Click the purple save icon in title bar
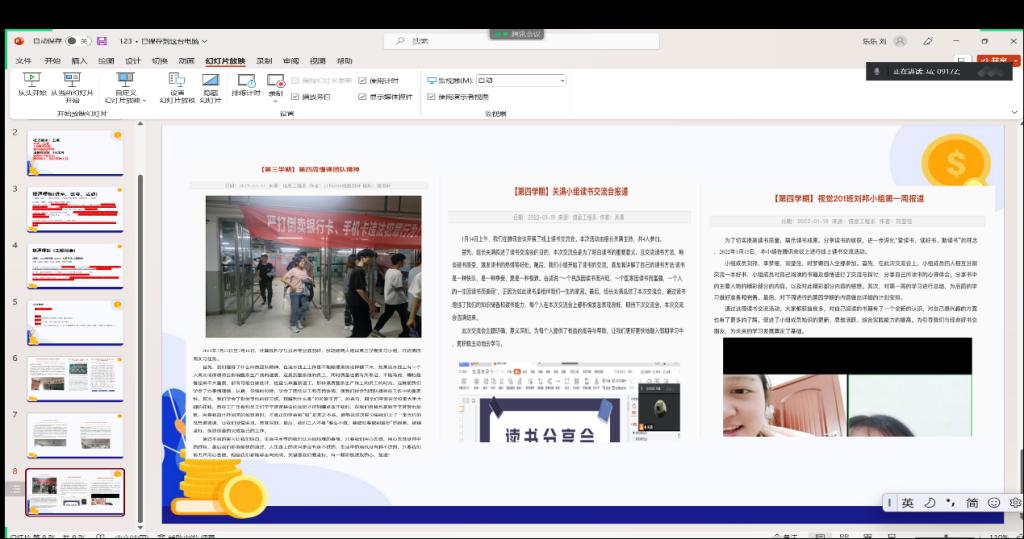Image resolution: width=1024 pixels, height=539 pixels. [102, 41]
